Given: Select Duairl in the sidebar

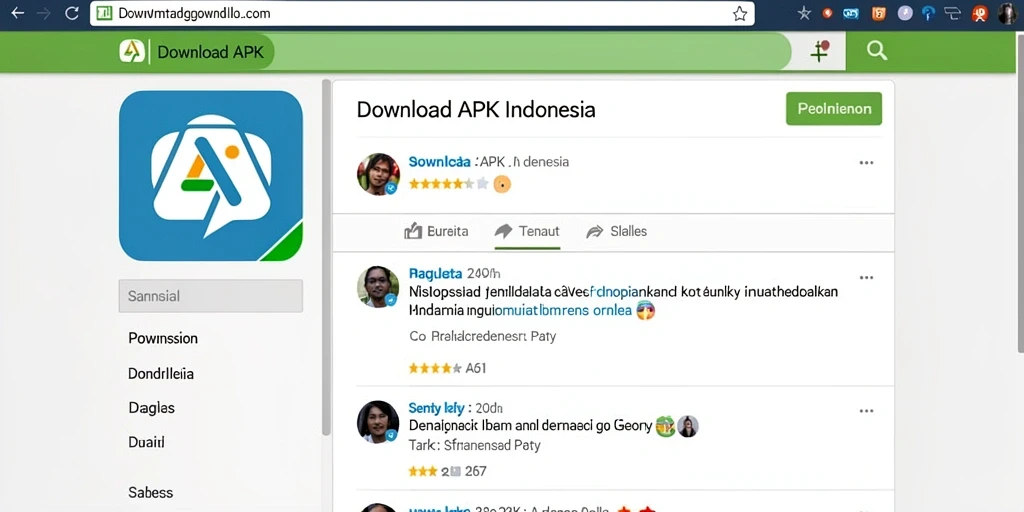Looking at the screenshot, I should [x=146, y=442].
